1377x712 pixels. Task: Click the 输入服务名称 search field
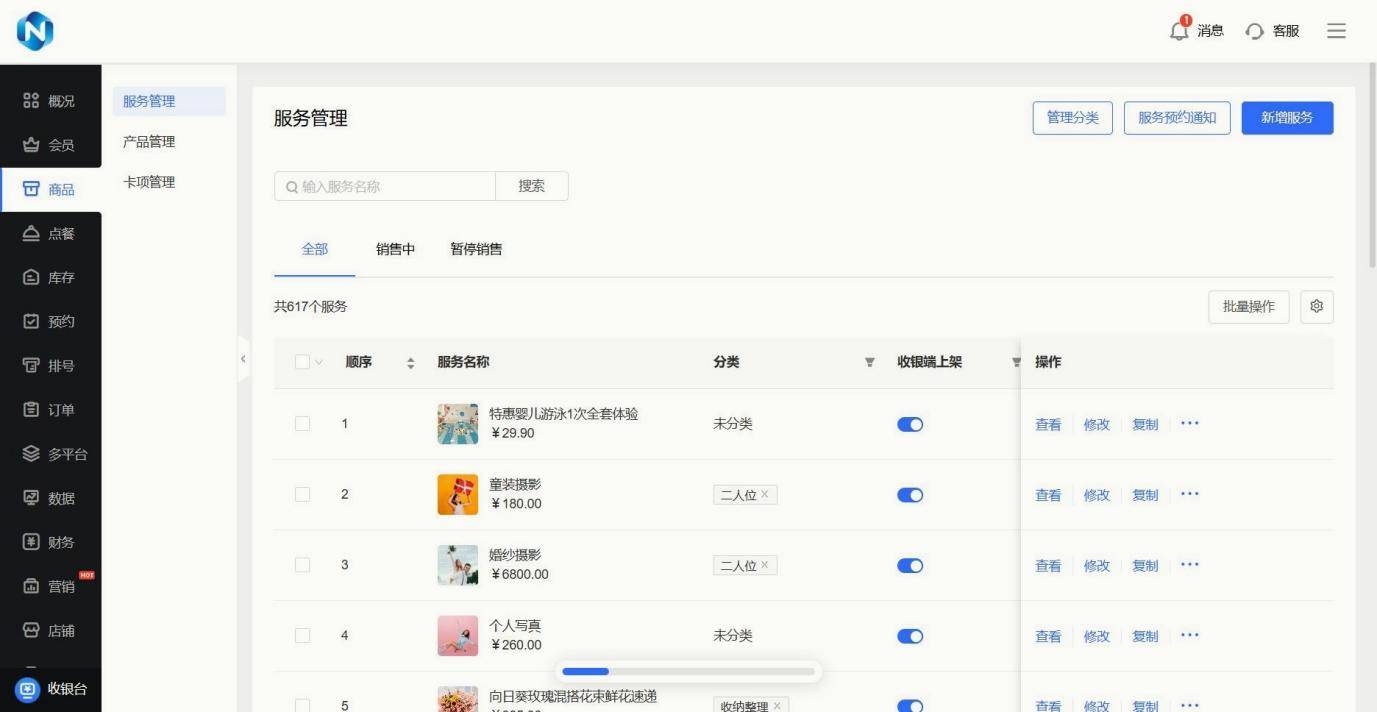[390, 187]
